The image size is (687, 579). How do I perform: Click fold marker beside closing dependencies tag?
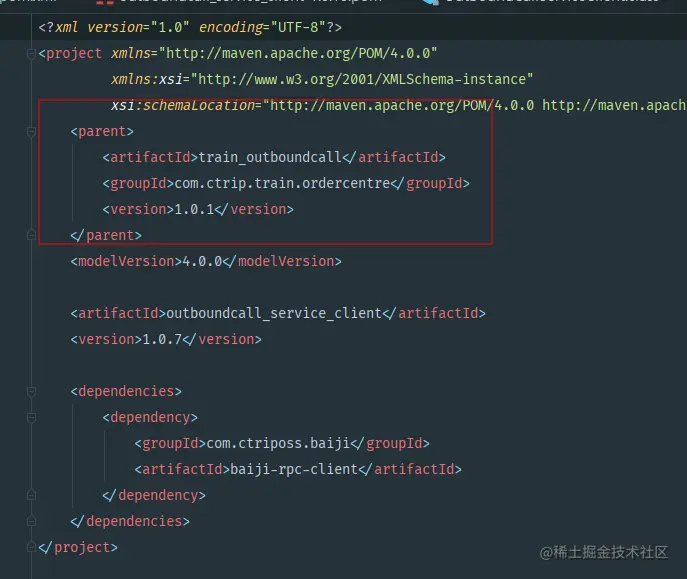pos(31,521)
